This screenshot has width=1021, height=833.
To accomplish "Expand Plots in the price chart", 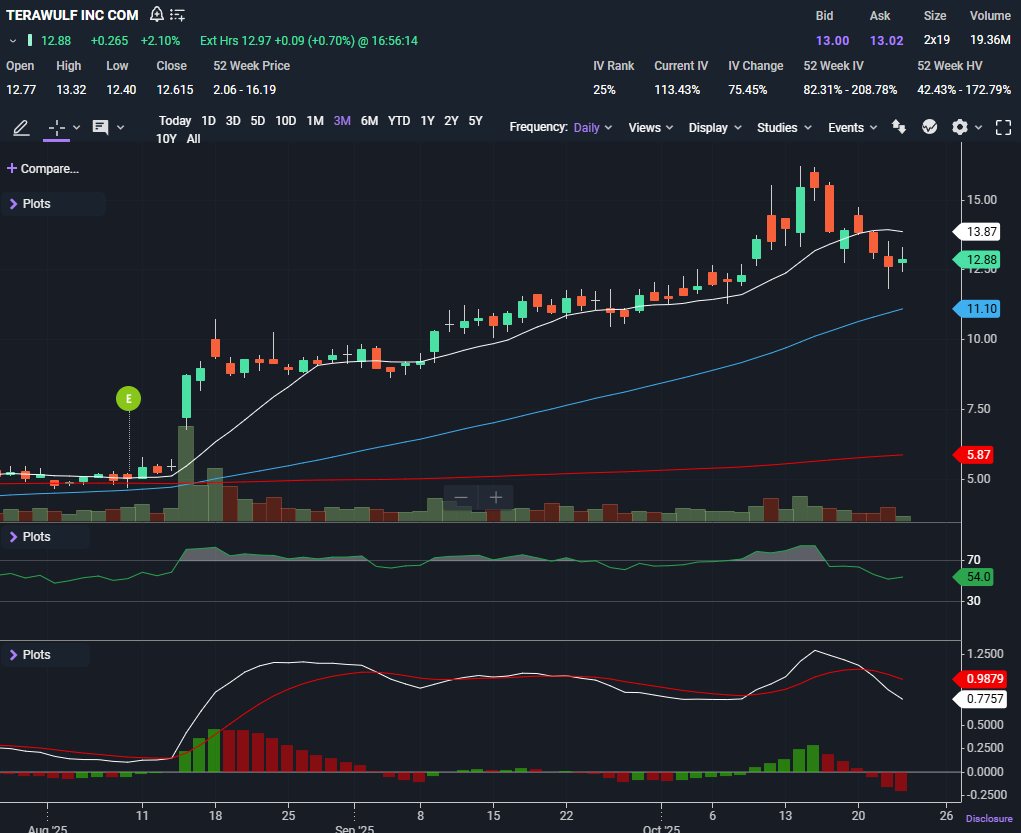I will (x=30, y=204).
